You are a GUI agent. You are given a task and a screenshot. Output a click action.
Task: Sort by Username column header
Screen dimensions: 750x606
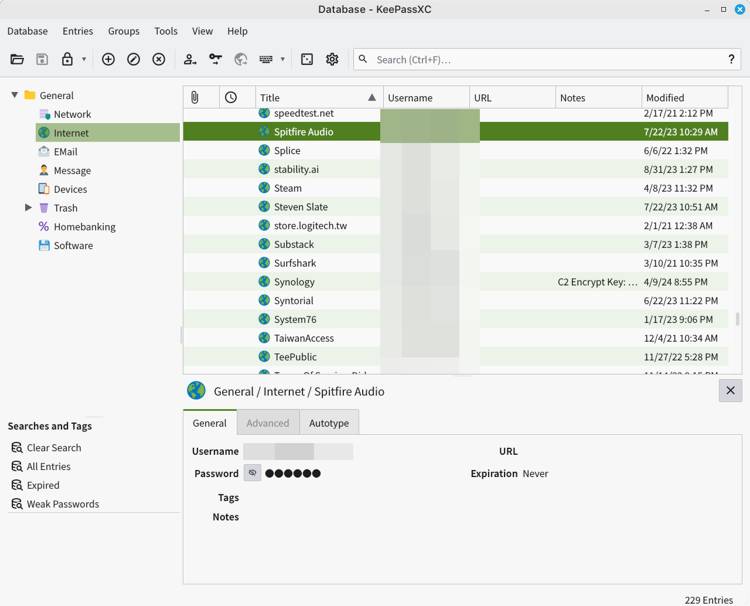tap(426, 98)
